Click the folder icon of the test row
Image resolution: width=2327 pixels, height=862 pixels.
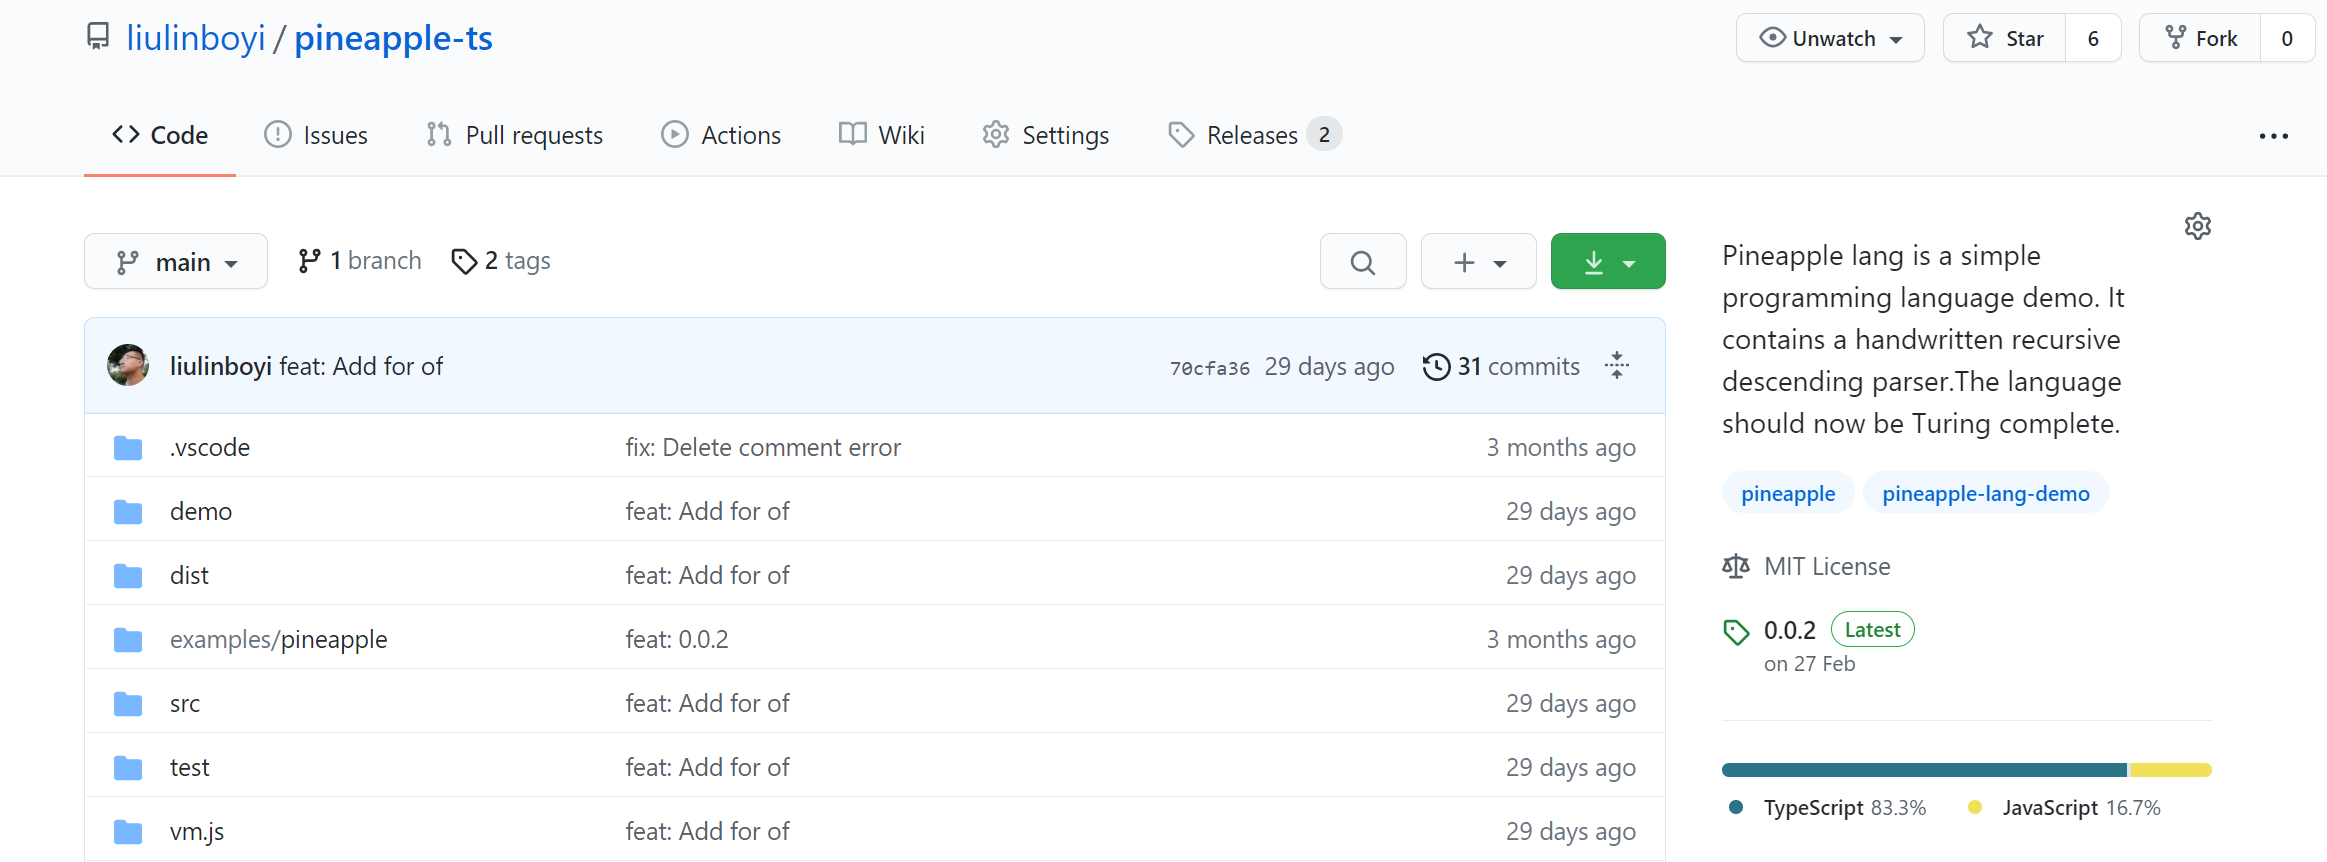[128, 768]
